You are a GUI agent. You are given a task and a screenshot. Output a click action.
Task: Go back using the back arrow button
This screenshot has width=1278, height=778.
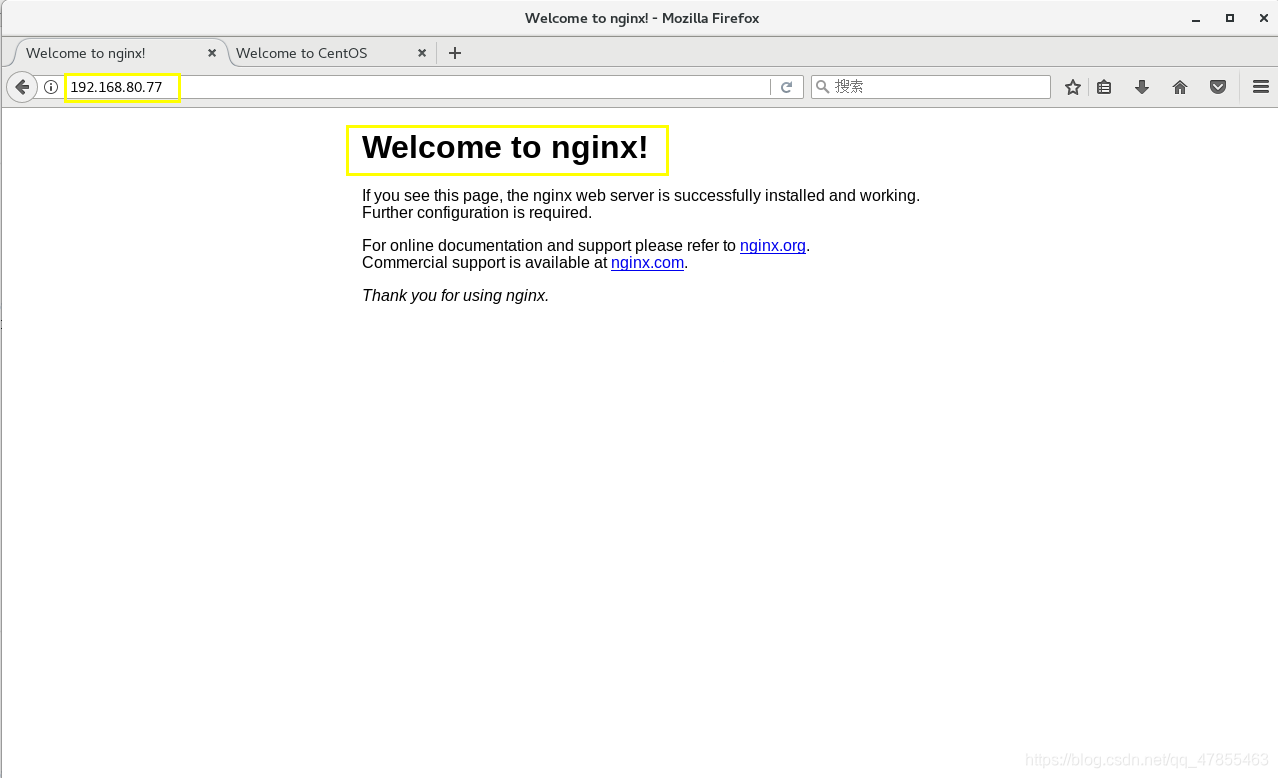point(22,87)
